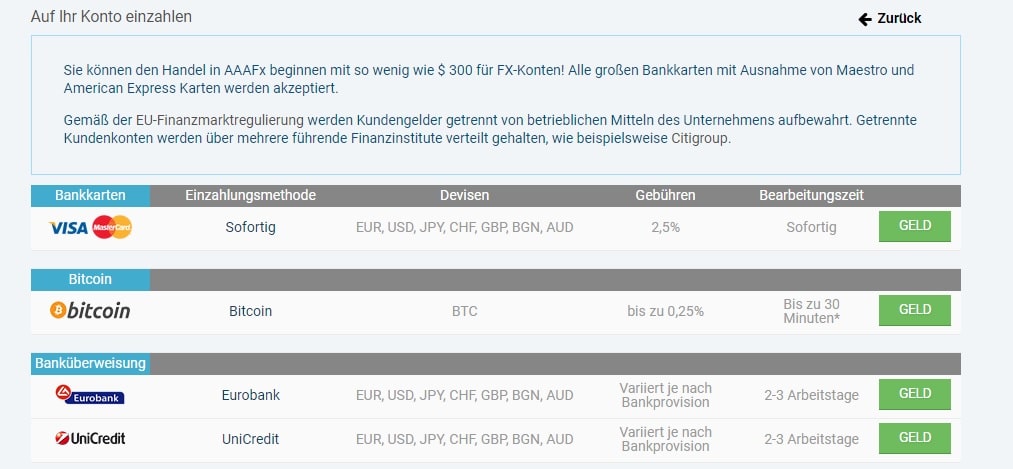Click the Eurobank logo
The image size is (1013, 469).
(x=90, y=395)
